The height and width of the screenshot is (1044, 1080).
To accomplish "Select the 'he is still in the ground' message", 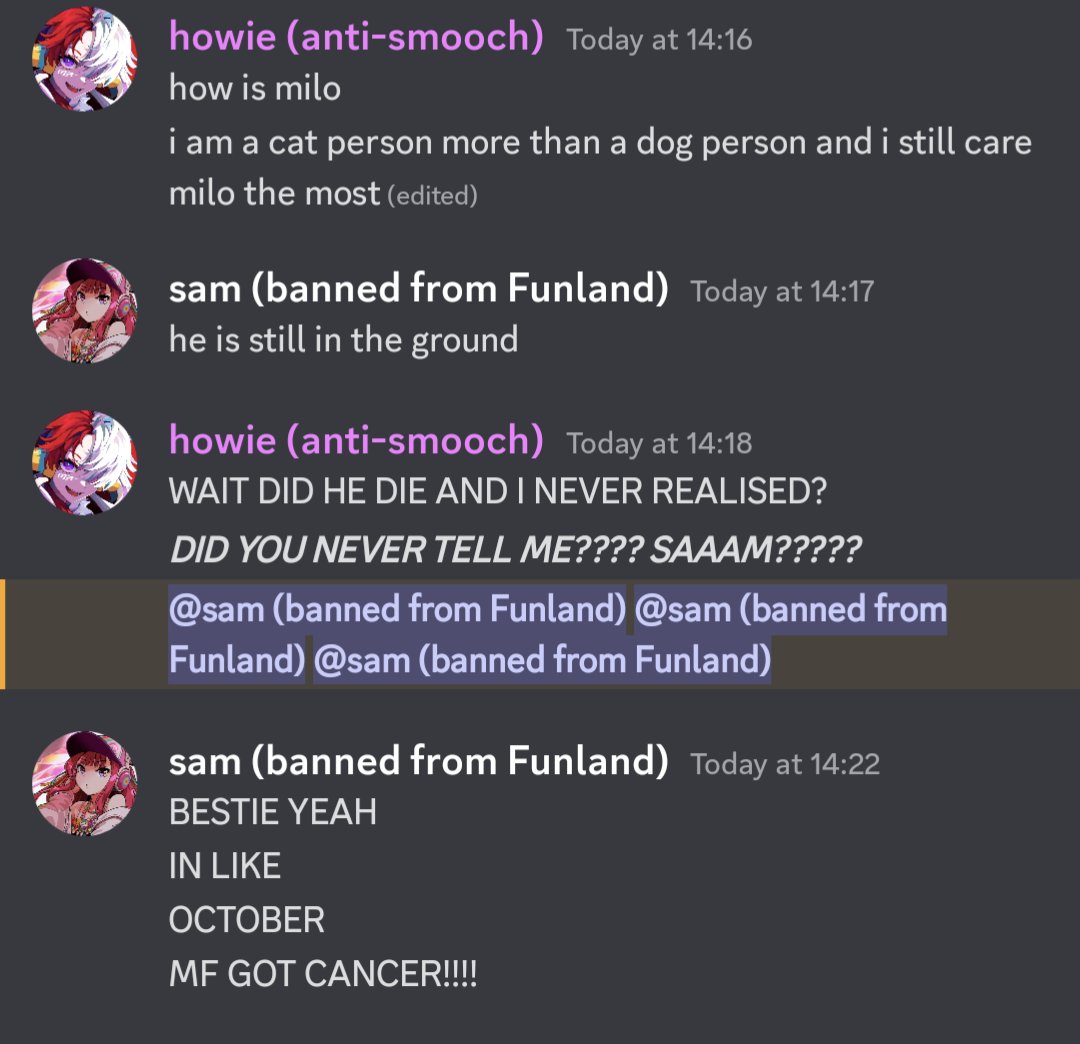I will point(344,340).
